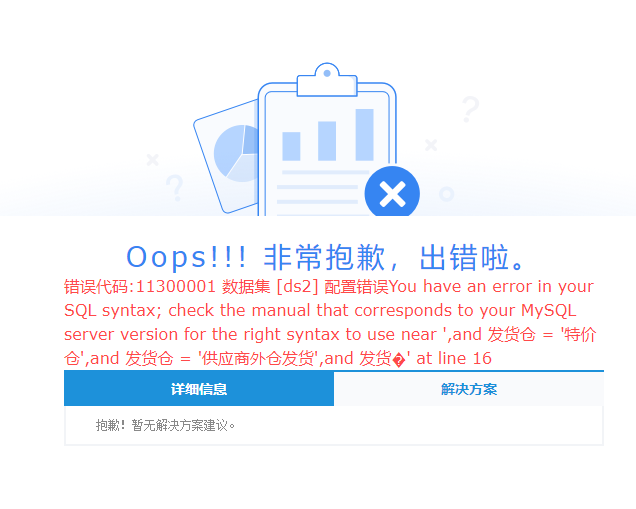Click the pie chart card illustration
The width and height of the screenshot is (636, 509).
click(227, 156)
